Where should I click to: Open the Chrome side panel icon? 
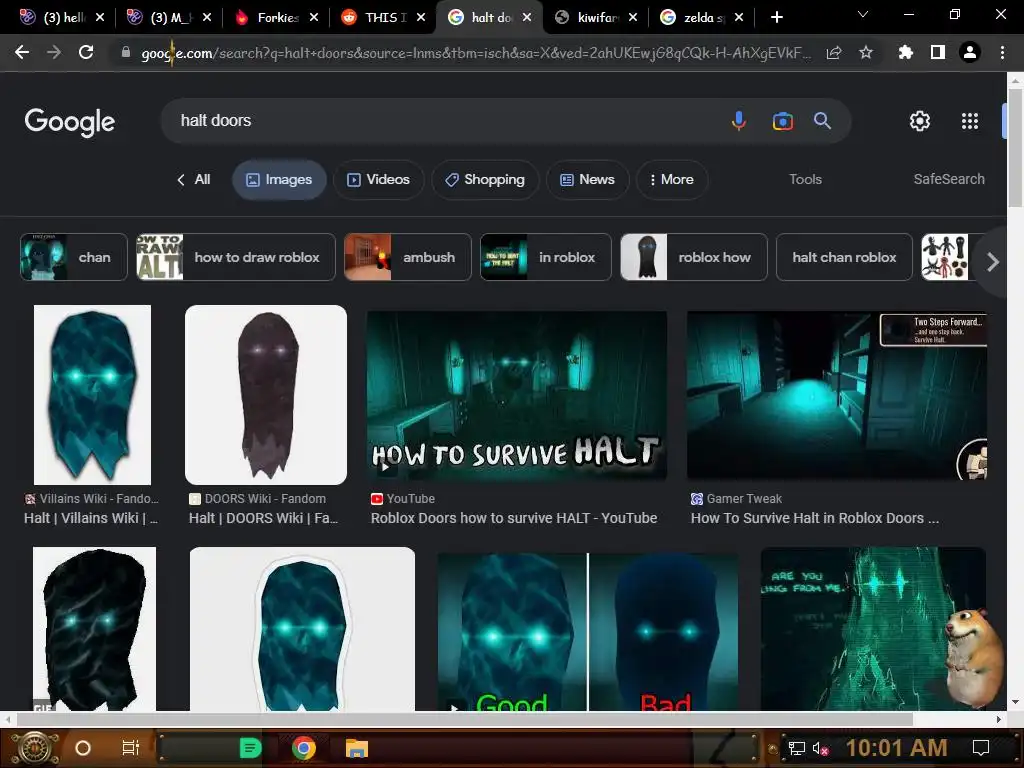click(x=938, y=52)
